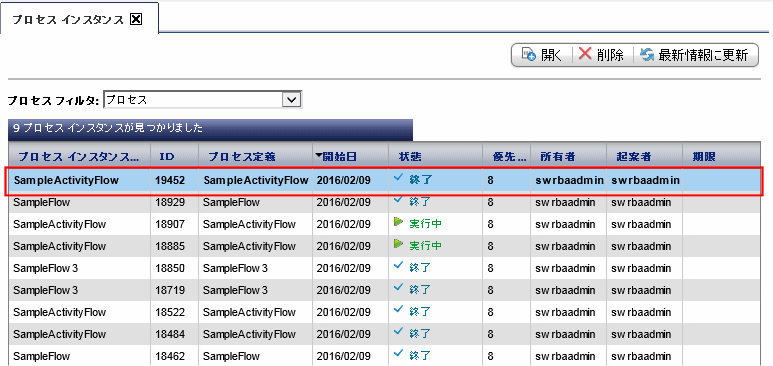
Task: Toggle 開始日 sort order arrow
Action: [318, 156]
